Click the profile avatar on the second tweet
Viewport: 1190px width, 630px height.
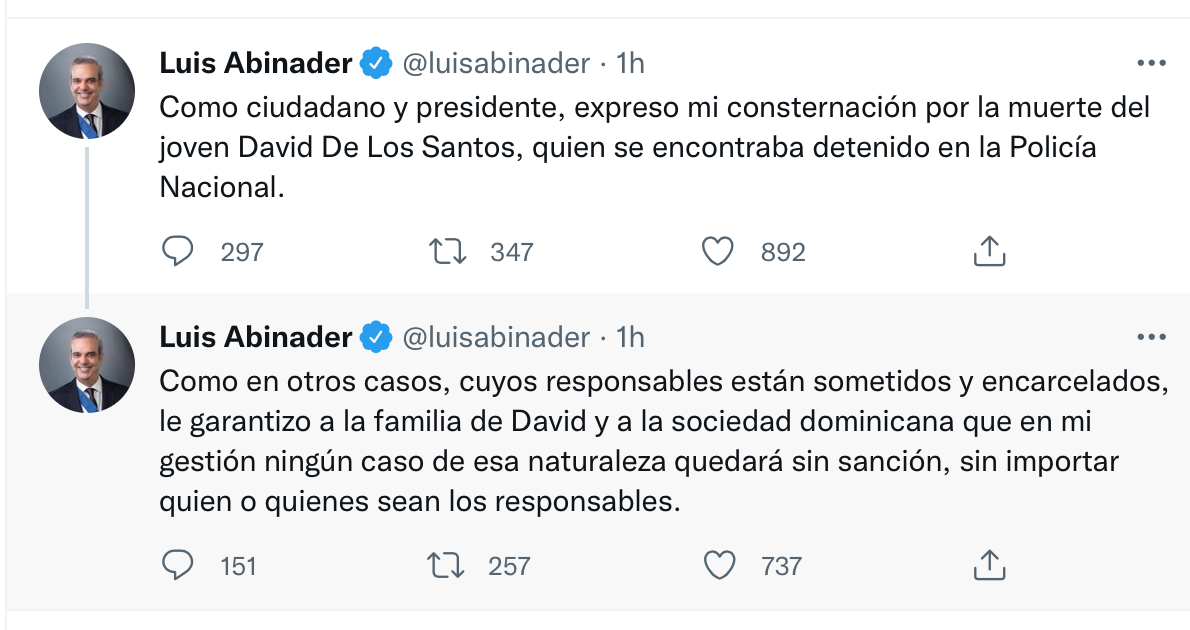(x=87, y=365)
